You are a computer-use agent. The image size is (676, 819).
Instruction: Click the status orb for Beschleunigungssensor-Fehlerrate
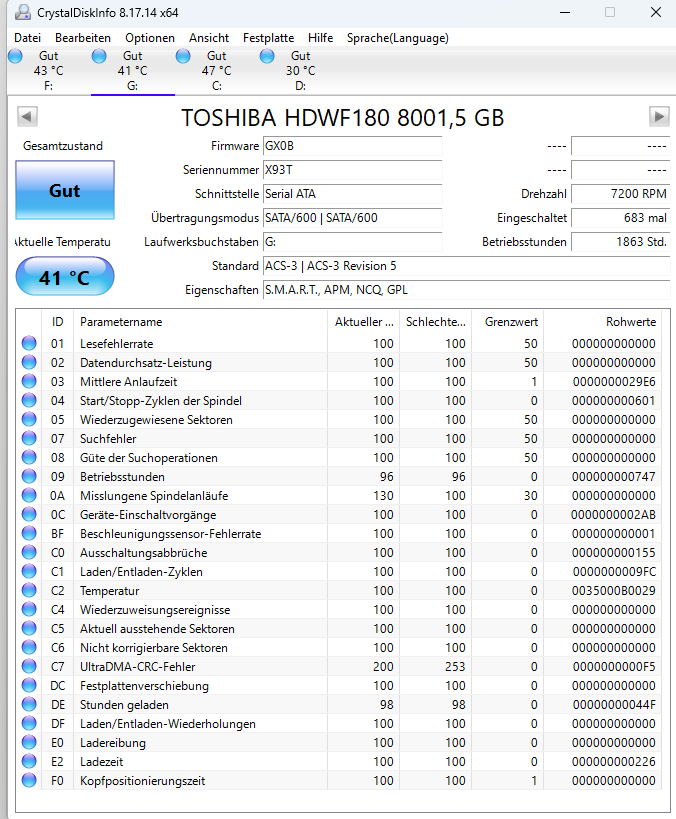pyautogui.click(x=29, y=533)
